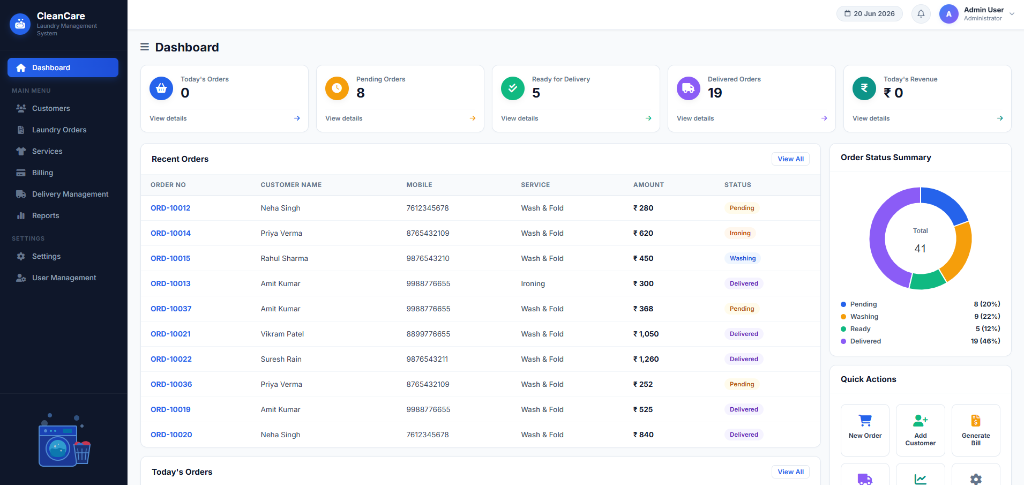
Task: Expand the Admin User dropdown chevron
Action: [1012, 14]
